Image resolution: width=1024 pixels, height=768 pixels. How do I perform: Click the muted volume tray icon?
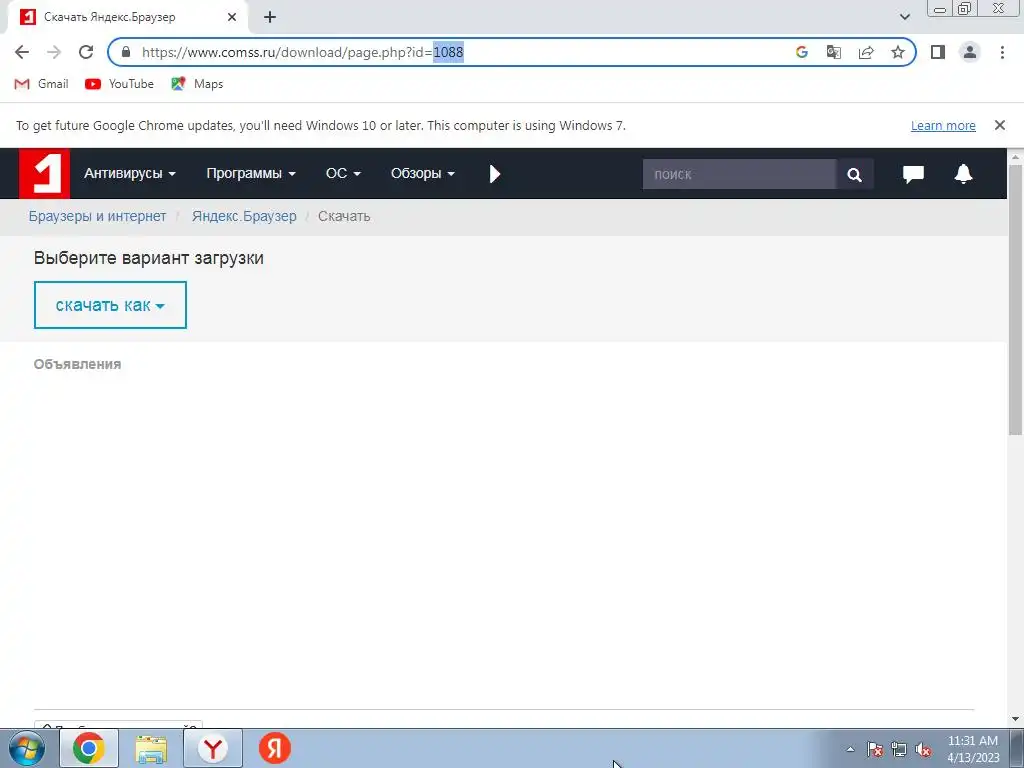tap(923, 750)
